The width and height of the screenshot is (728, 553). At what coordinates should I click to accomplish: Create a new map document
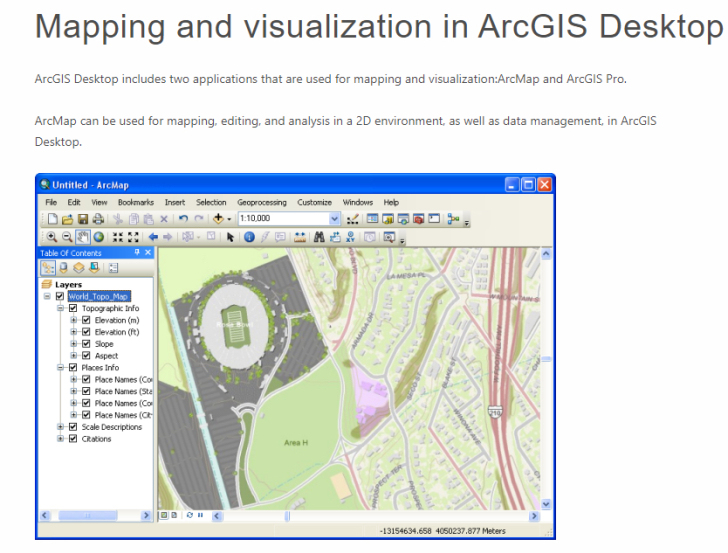[x=52, y=219]
